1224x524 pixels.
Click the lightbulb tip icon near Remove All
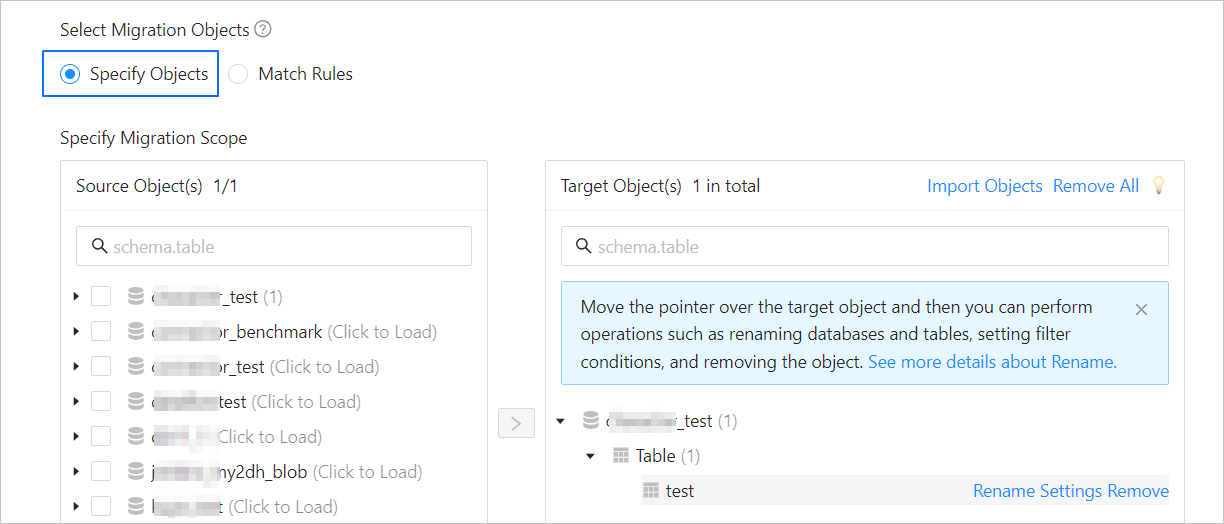[1159, 185]
